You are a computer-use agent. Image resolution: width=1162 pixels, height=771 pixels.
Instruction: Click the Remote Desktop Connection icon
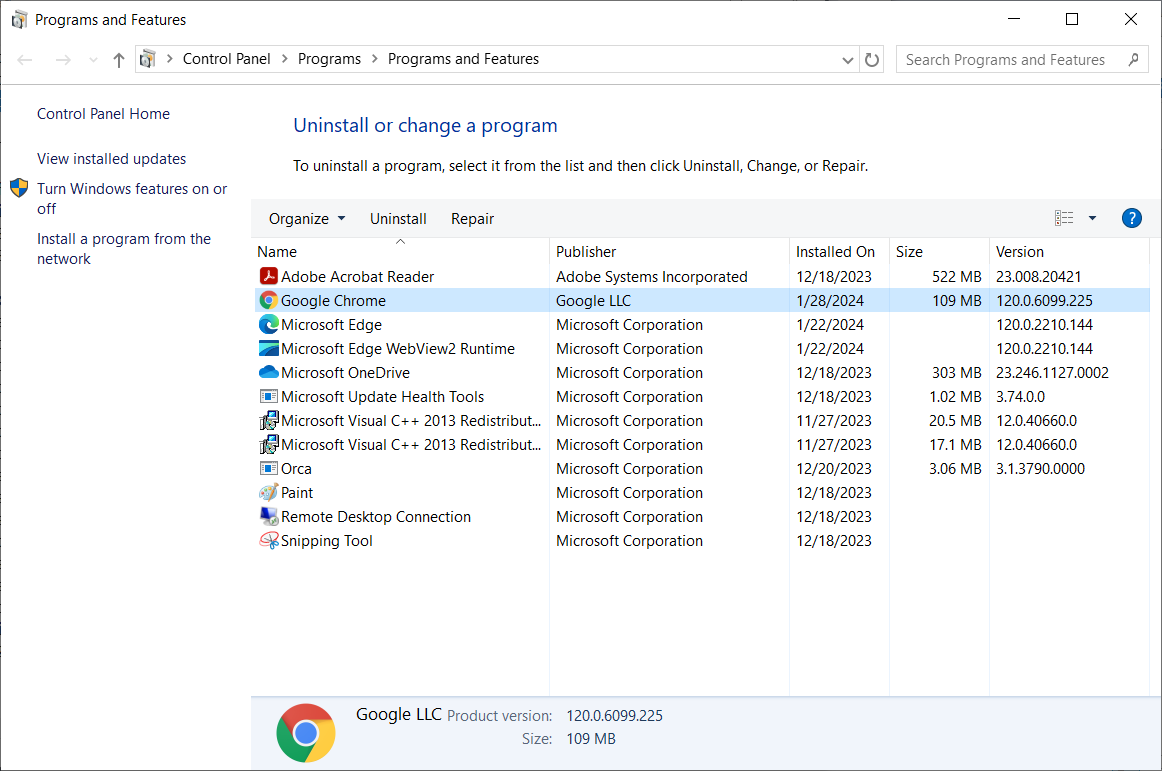[x=268, y=517]
